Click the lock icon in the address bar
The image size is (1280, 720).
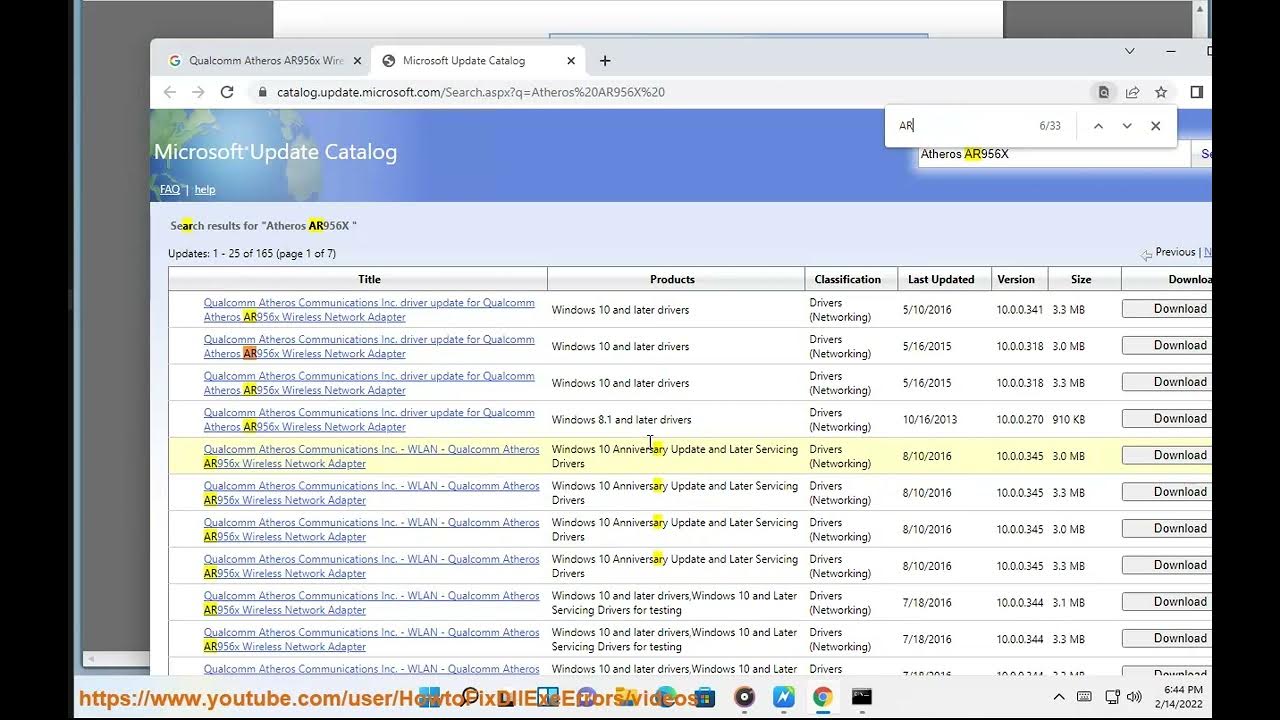262,92
